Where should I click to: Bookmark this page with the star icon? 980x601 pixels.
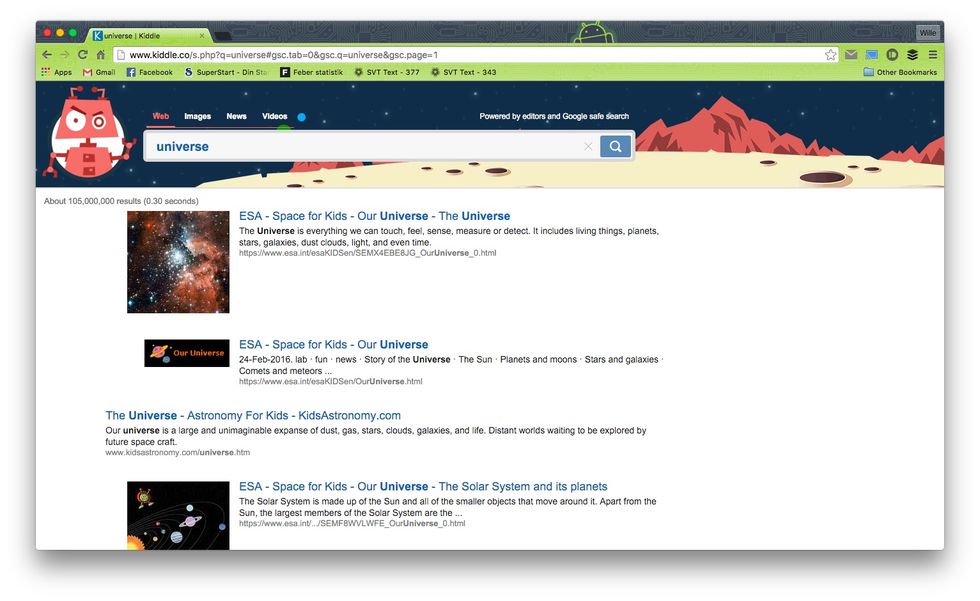[x=830, y=55]
